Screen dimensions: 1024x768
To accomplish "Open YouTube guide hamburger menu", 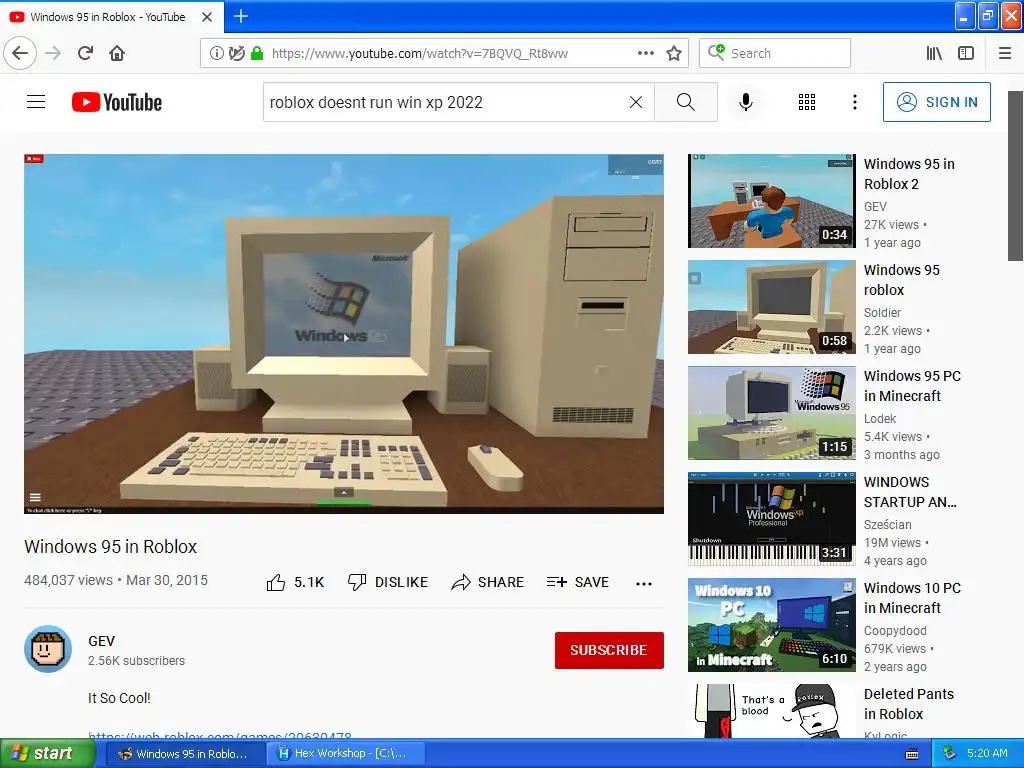I will (x=36, y=102).
